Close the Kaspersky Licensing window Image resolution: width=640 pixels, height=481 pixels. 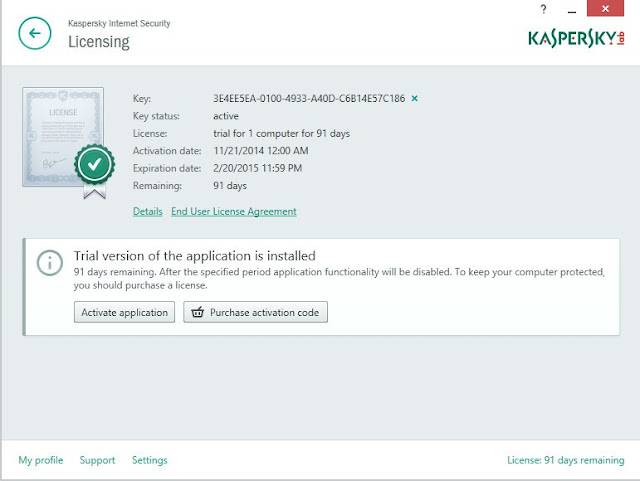(605, 8)
